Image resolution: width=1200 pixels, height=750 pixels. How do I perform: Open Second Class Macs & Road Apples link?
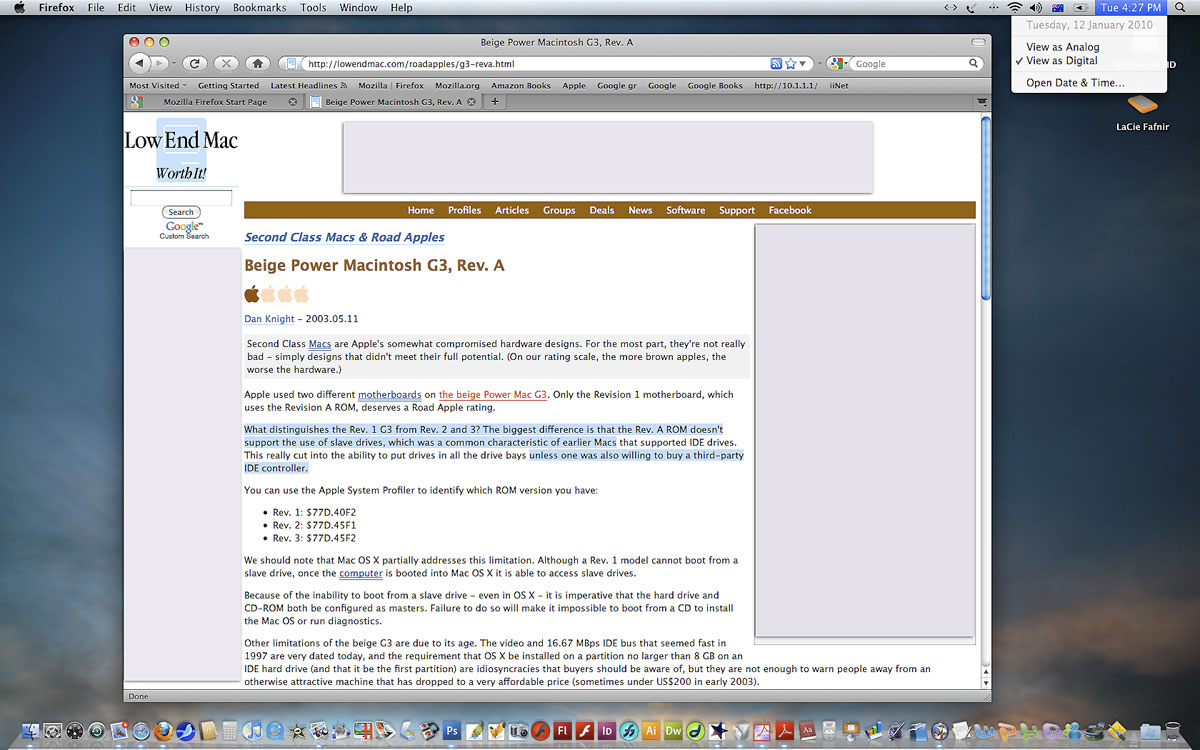(345, 237)
